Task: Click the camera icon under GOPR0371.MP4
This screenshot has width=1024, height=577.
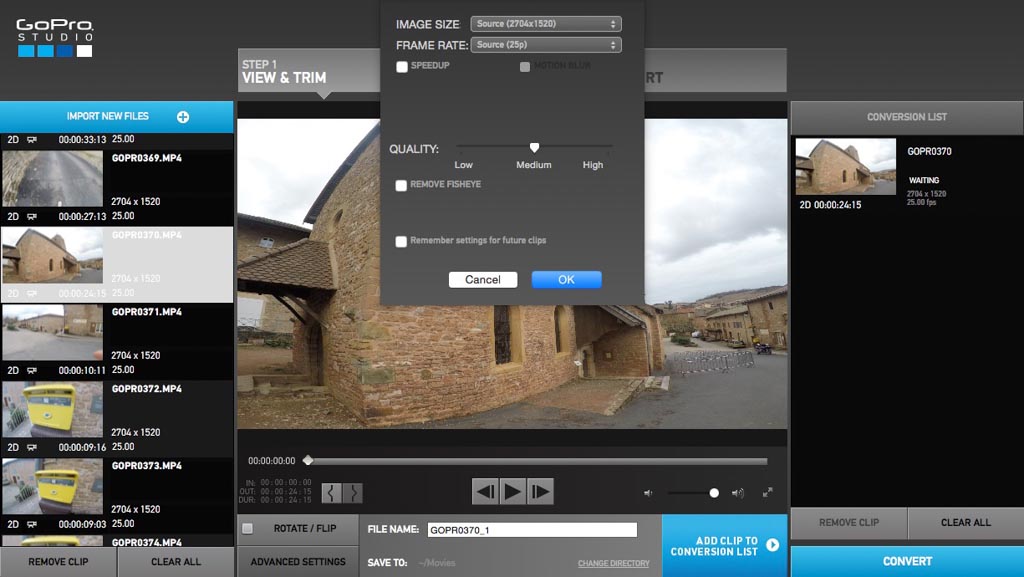Action: click(x=32, y=370)
